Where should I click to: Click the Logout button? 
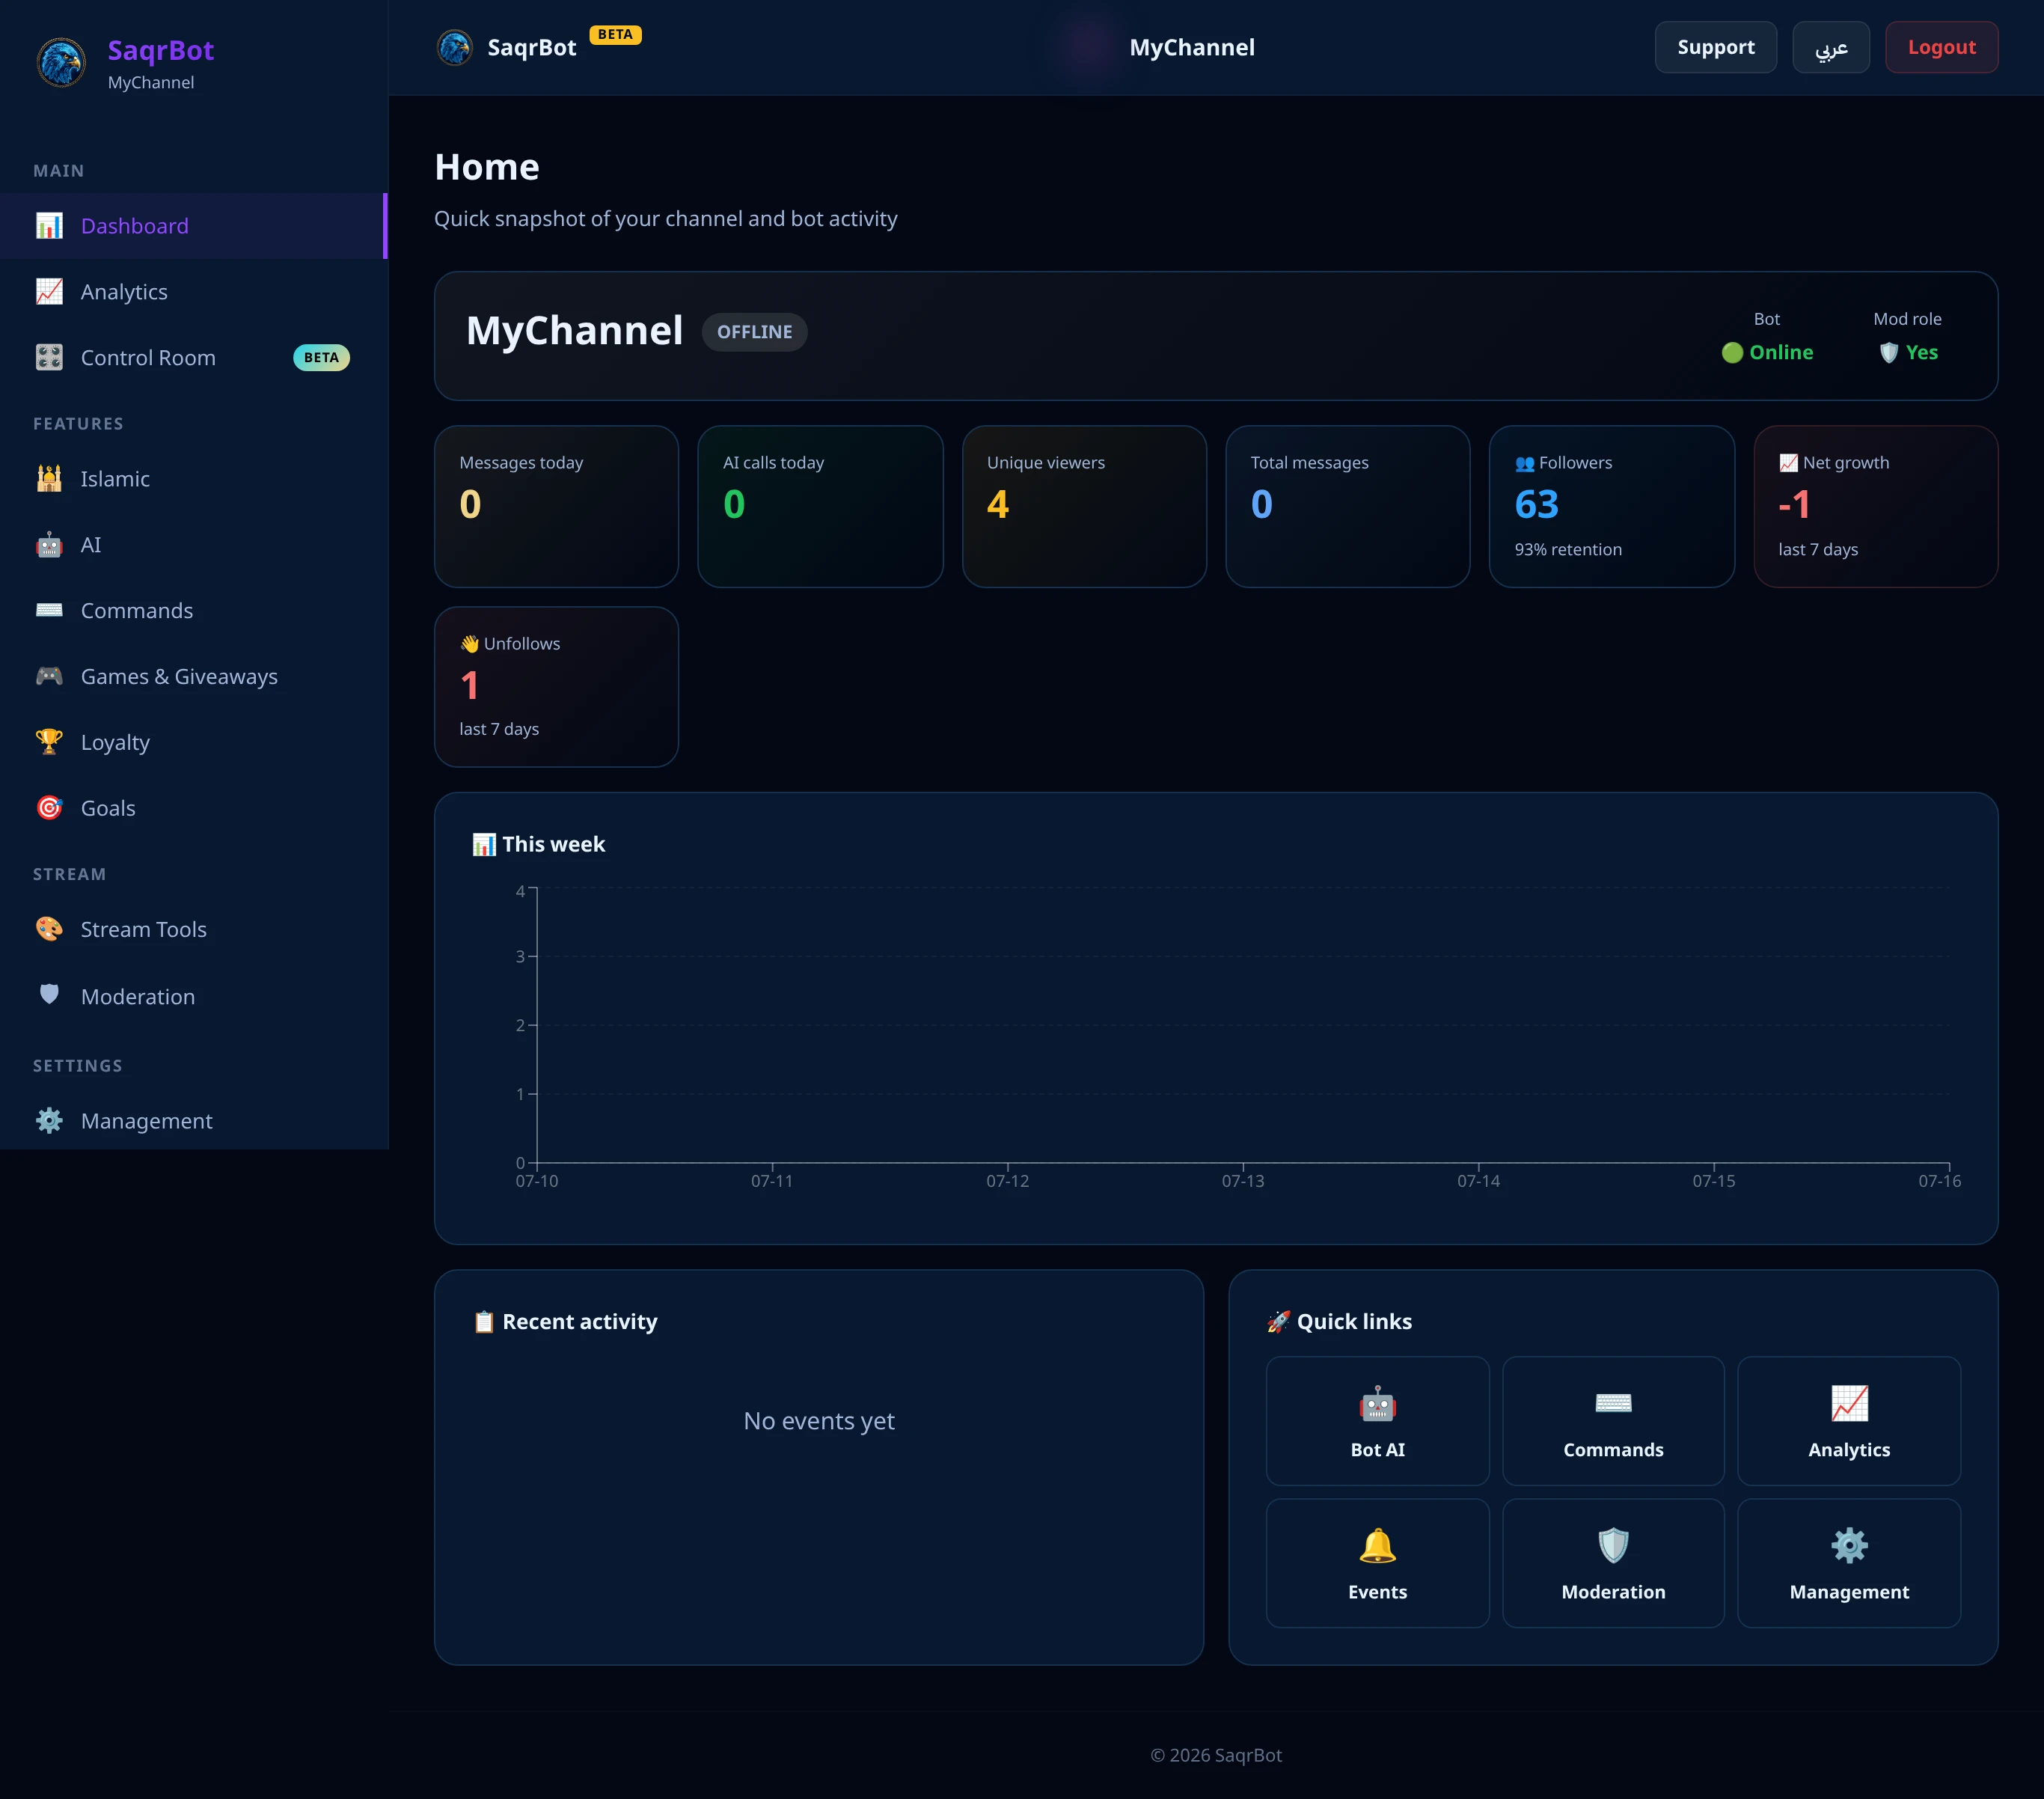[1941, 47]
